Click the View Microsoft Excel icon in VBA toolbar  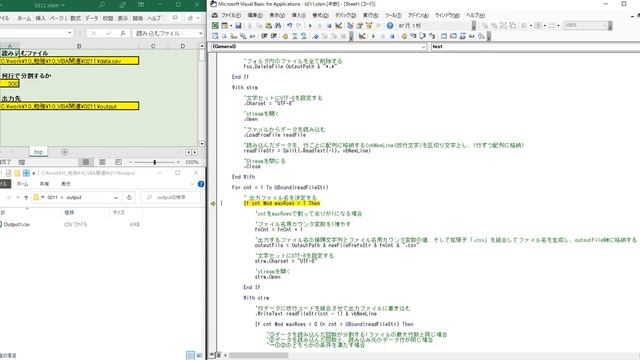click(x=215, y=26)
